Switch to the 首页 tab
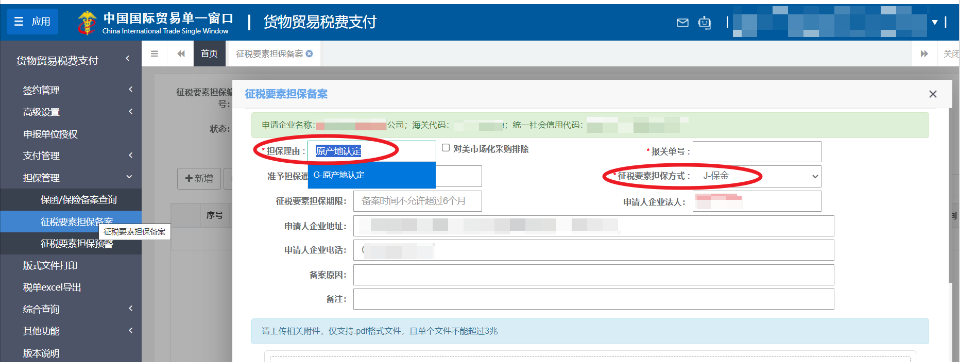The width and height of the screenshot is (960, 362). pyautogui.click(x=209, y=54)
